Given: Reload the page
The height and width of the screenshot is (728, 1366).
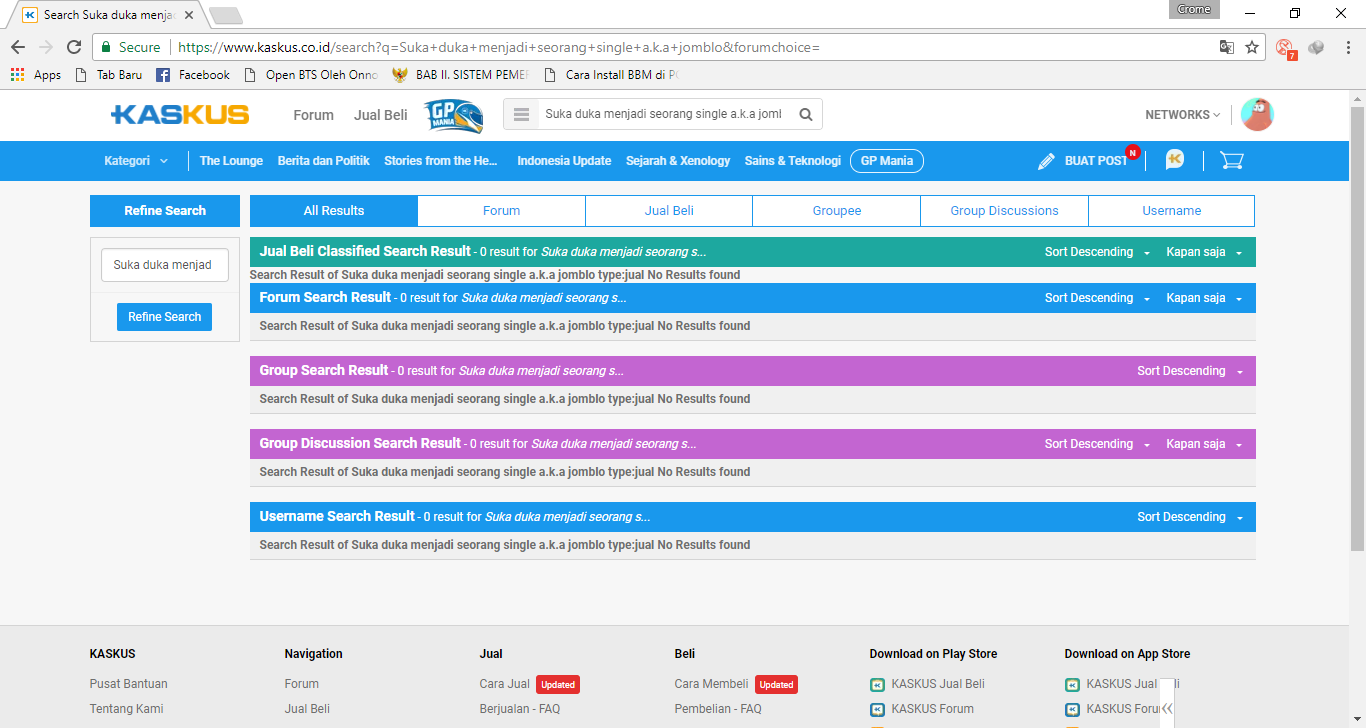Looking at the screenshot, I should 74,47.
